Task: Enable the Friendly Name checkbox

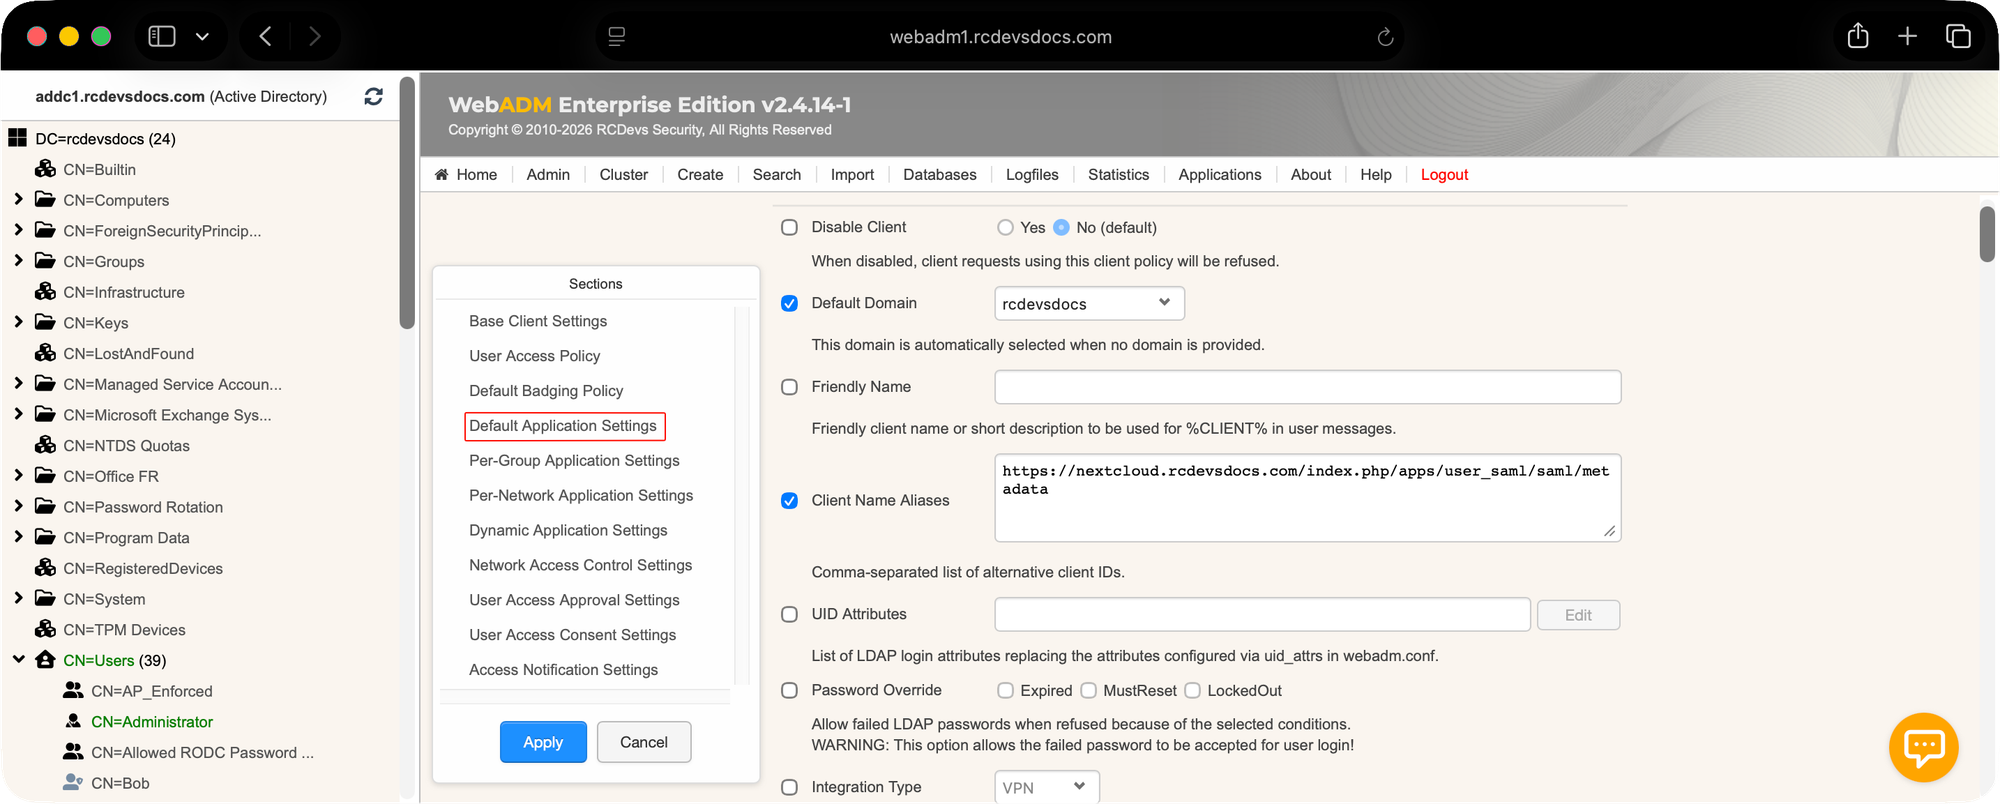Action: click(789, 387)
